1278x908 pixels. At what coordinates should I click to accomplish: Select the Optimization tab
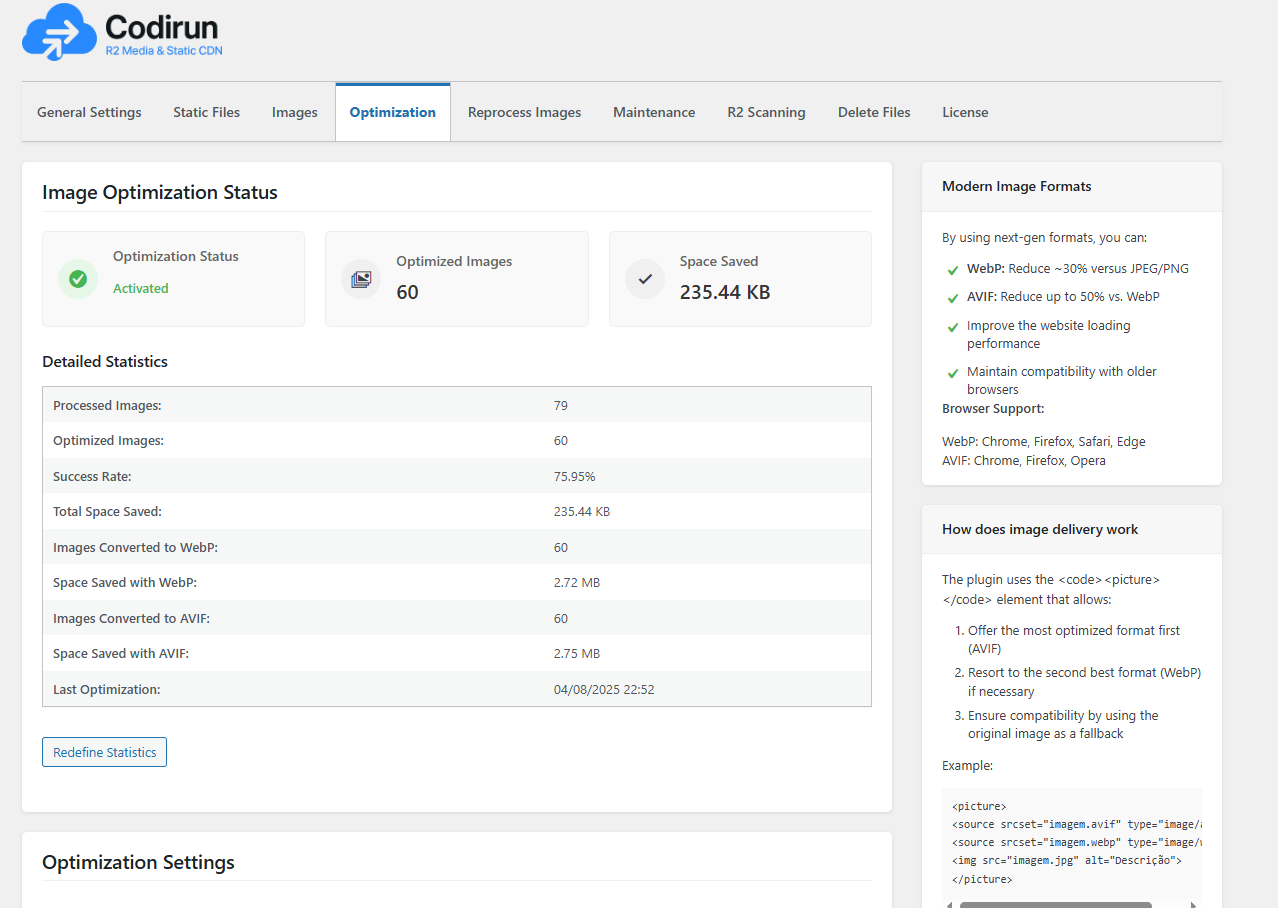tap(392, 112)
